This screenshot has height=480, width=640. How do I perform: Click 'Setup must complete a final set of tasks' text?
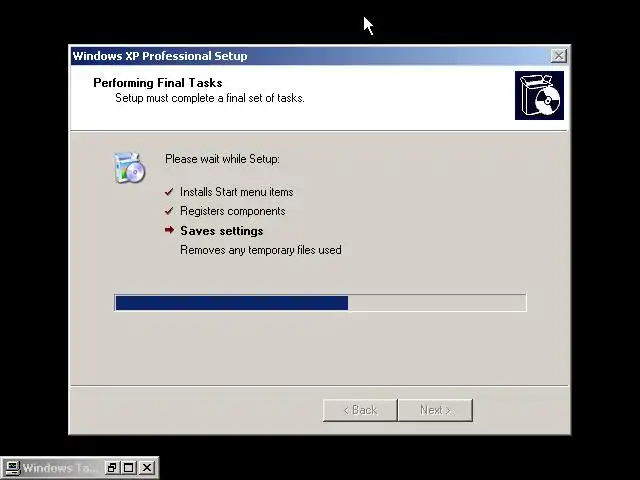(x=210, y=98)
